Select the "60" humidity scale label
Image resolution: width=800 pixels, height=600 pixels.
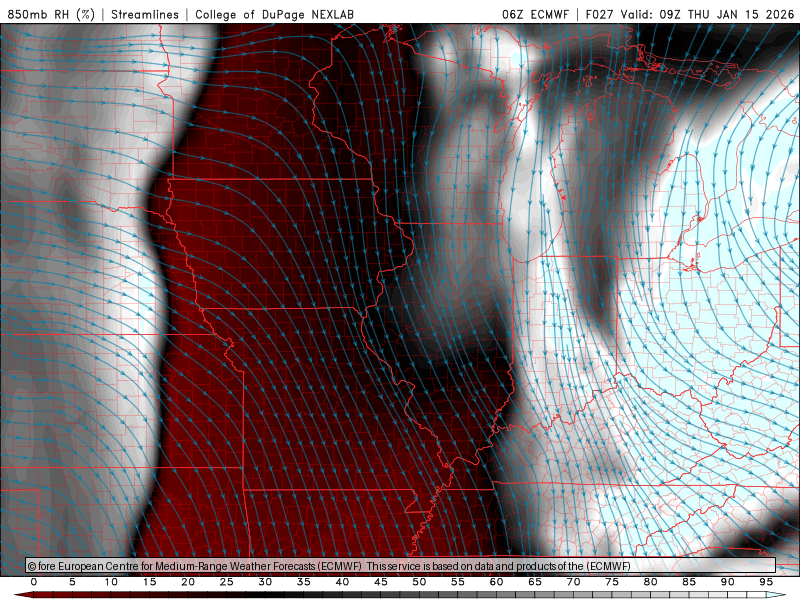tap(496, 582)
